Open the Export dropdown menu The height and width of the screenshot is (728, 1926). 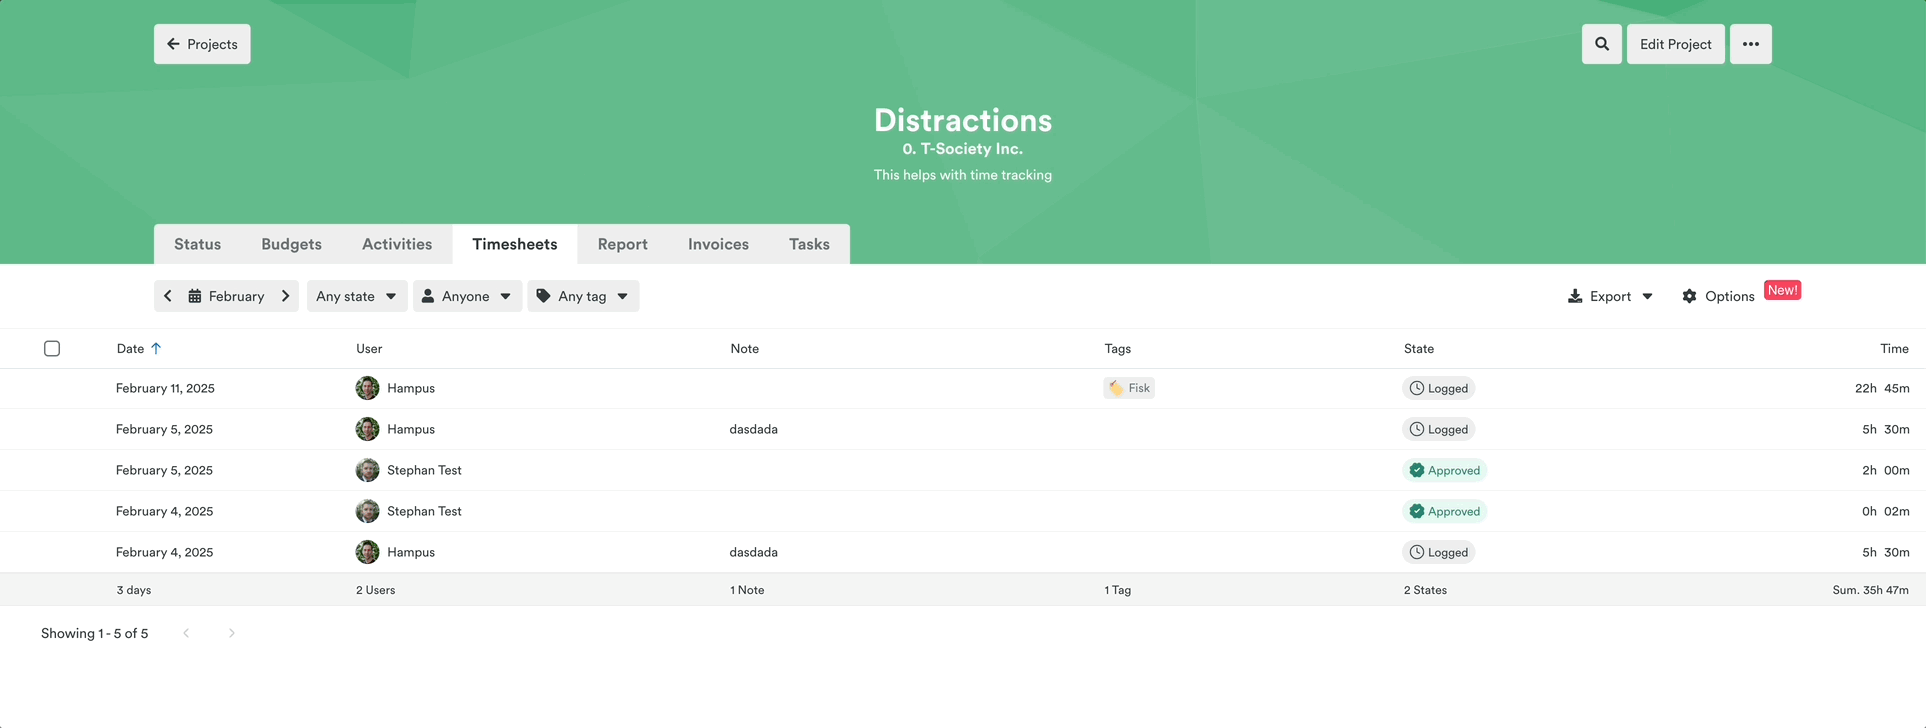pyautogui.click(x=1609, y=296)
